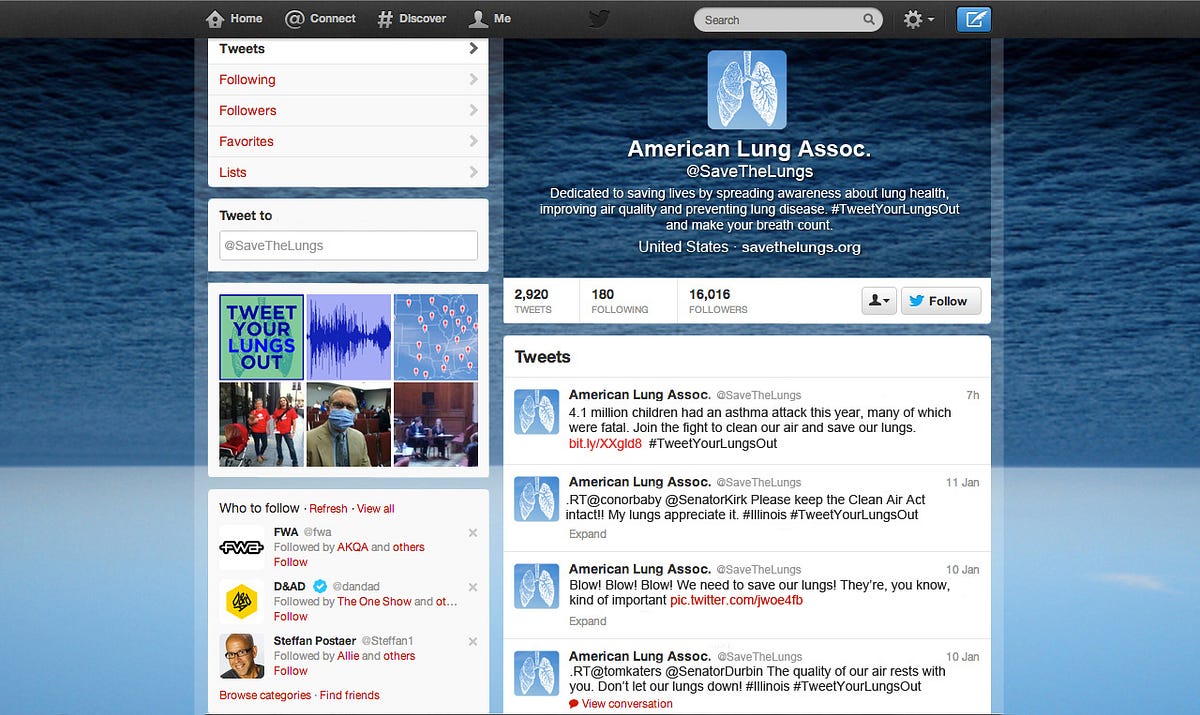Click Refresh in Who to follow
This screenshot has width=1200, height=715.
[329, 508]
